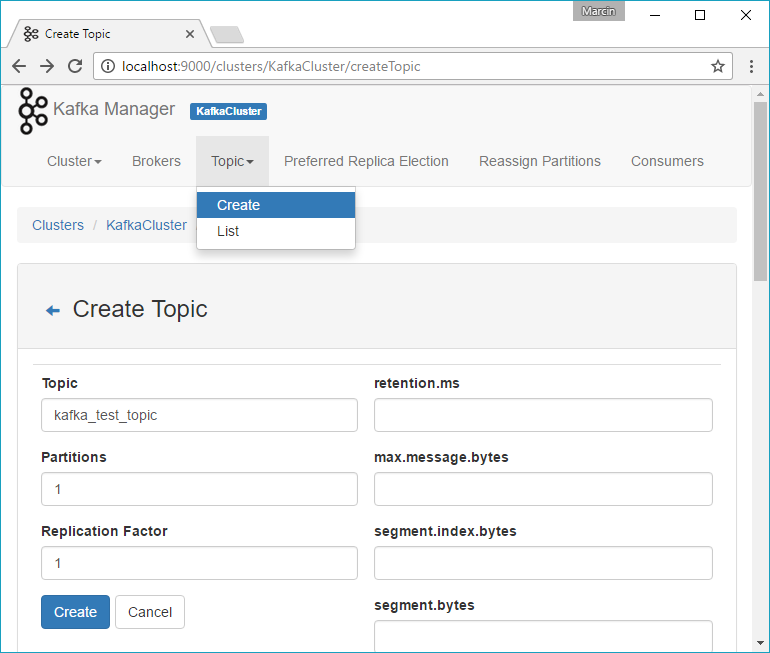Select List from the Topic menu
This screenshot has width=770, height=653.
click(276, 231)
